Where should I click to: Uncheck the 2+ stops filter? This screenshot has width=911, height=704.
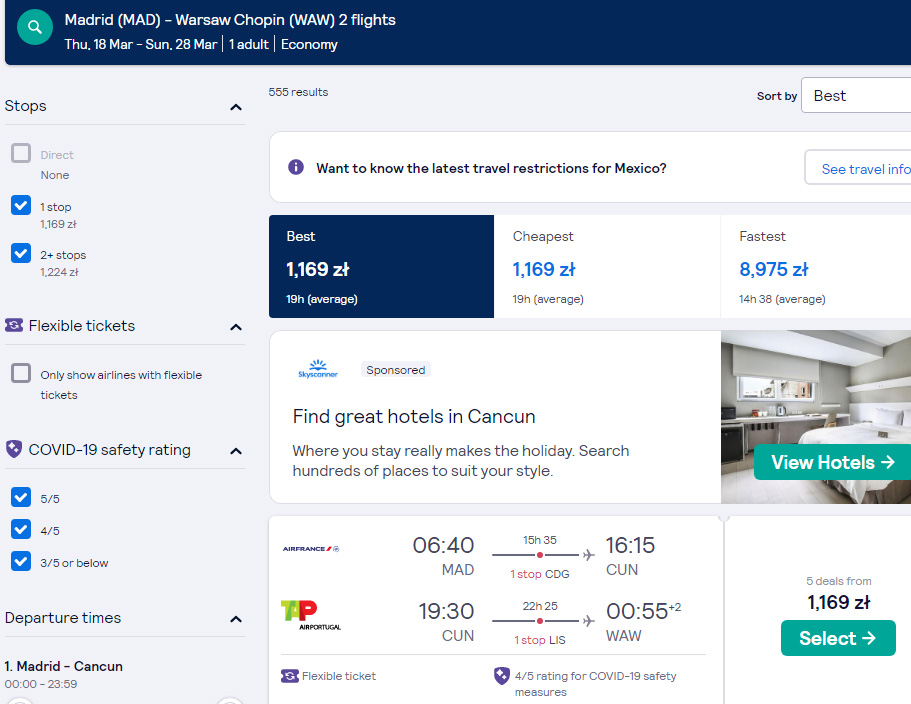pyautogui.click(x=21, y=253)
